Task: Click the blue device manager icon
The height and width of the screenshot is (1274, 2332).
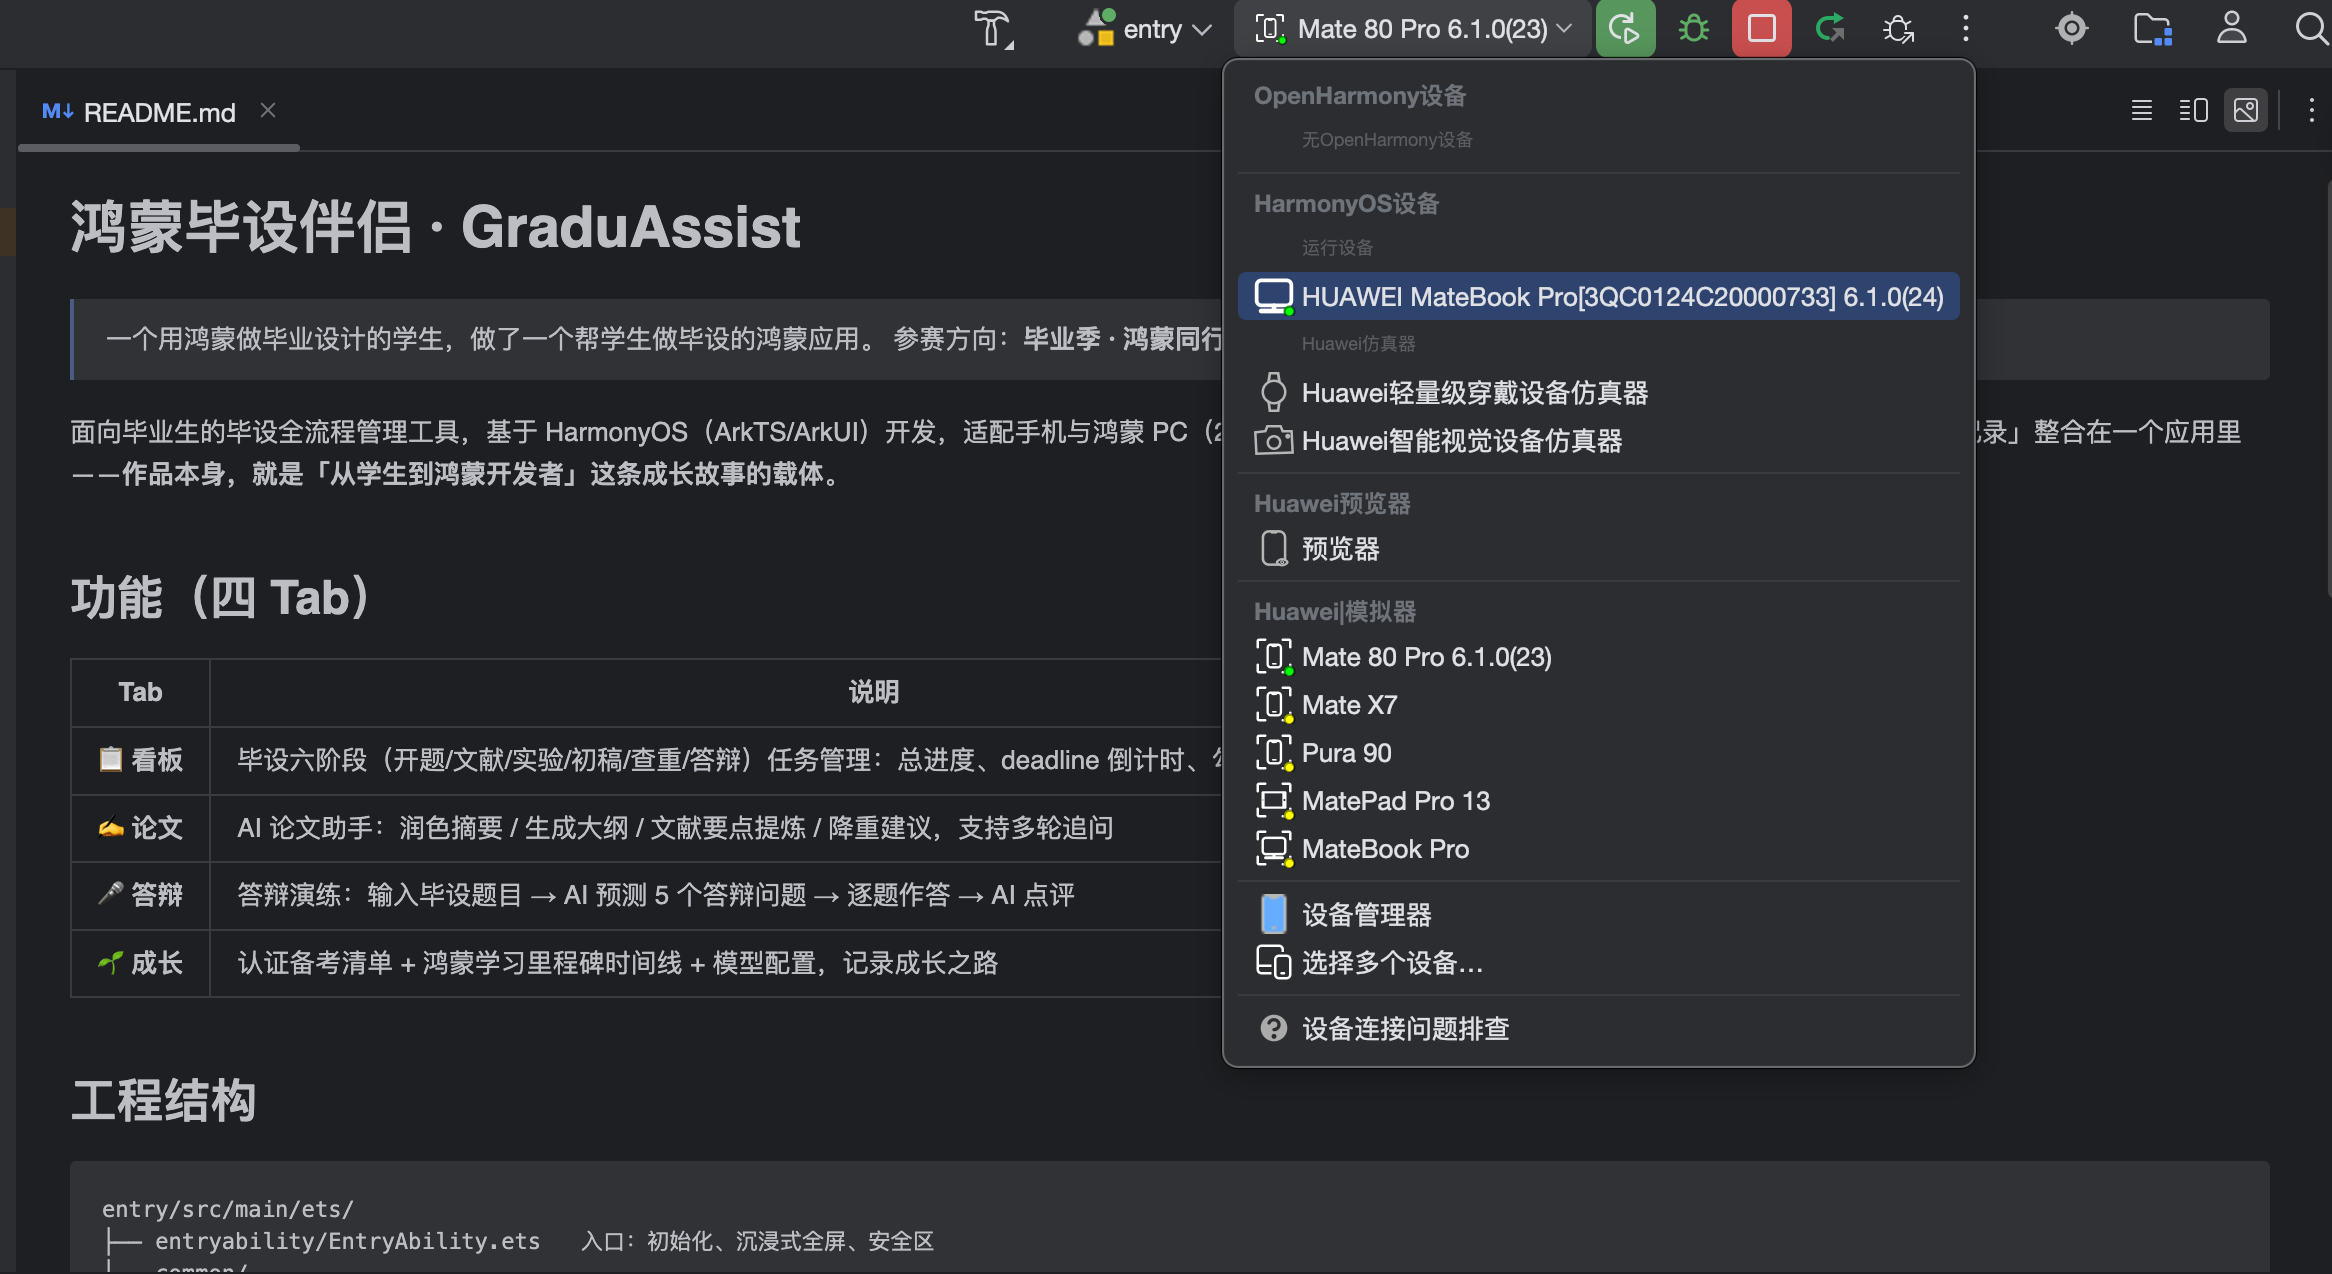Action: [1273, 915]
